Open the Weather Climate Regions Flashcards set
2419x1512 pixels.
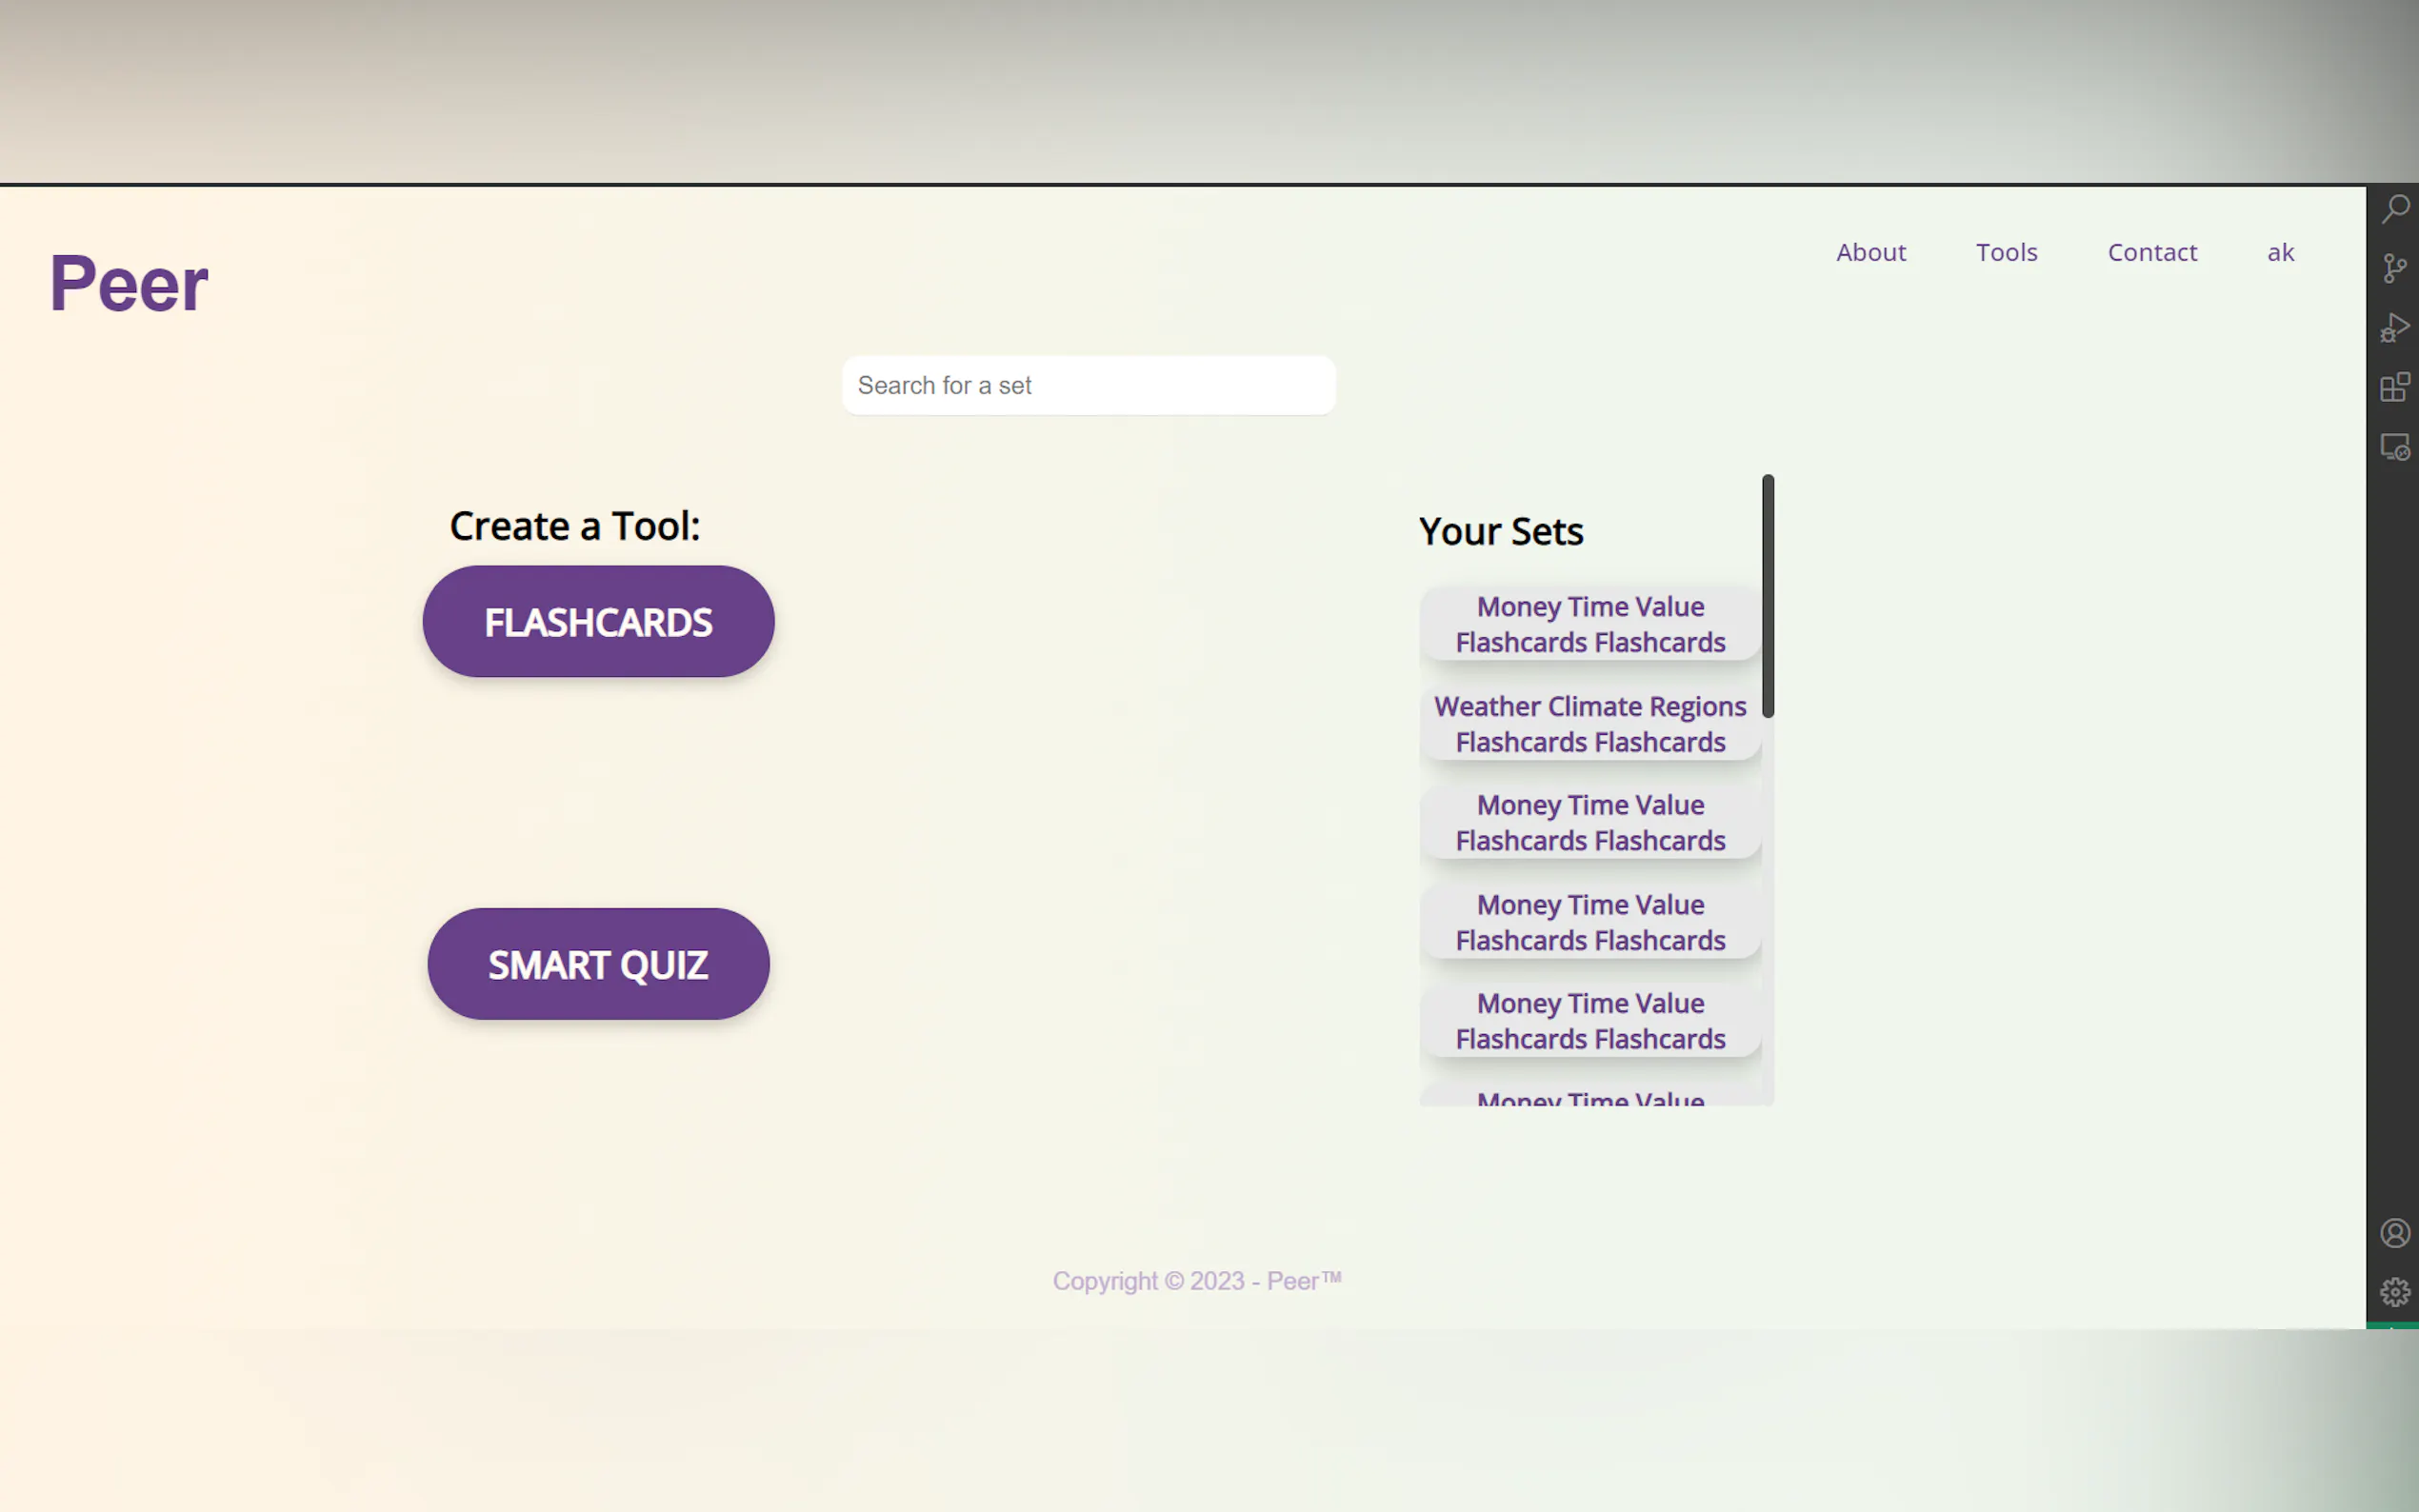tap(1589, 724)
